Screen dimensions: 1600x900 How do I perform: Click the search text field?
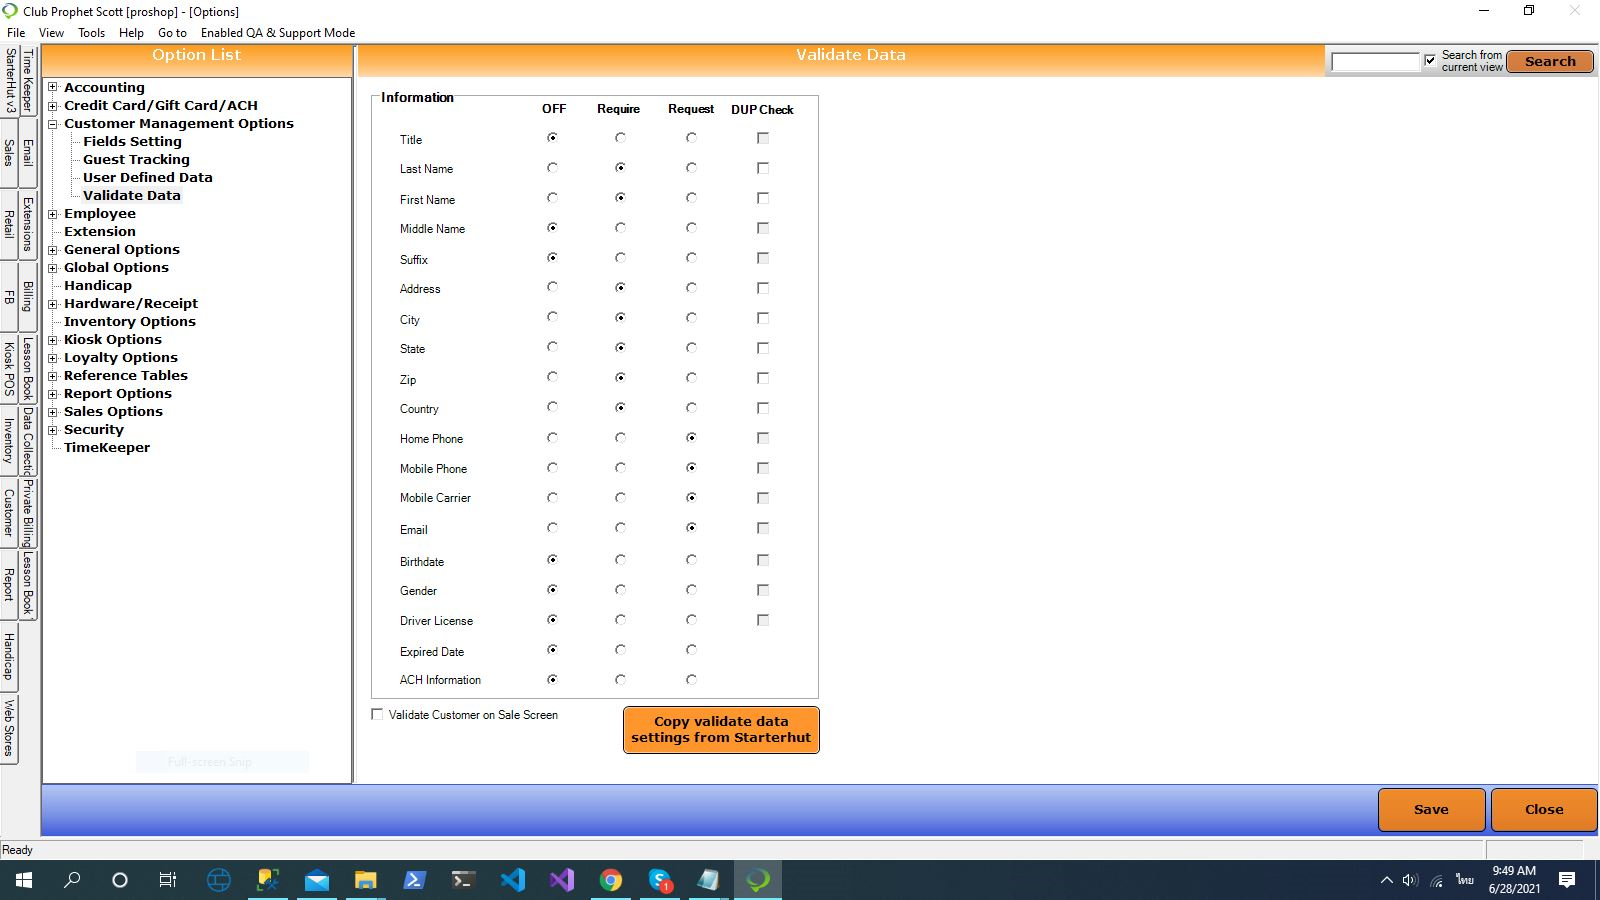[x=1374, y=62]
